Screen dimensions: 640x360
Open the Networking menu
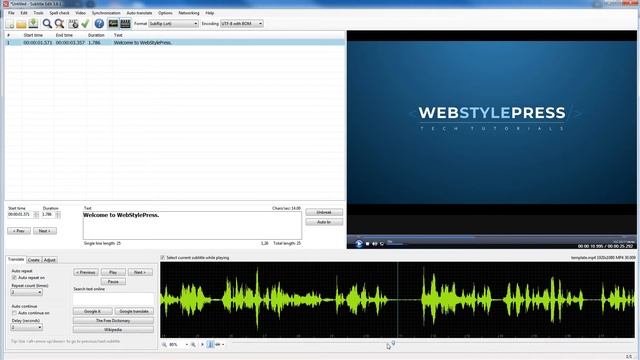pyautogui.click(x=189, y=13)
